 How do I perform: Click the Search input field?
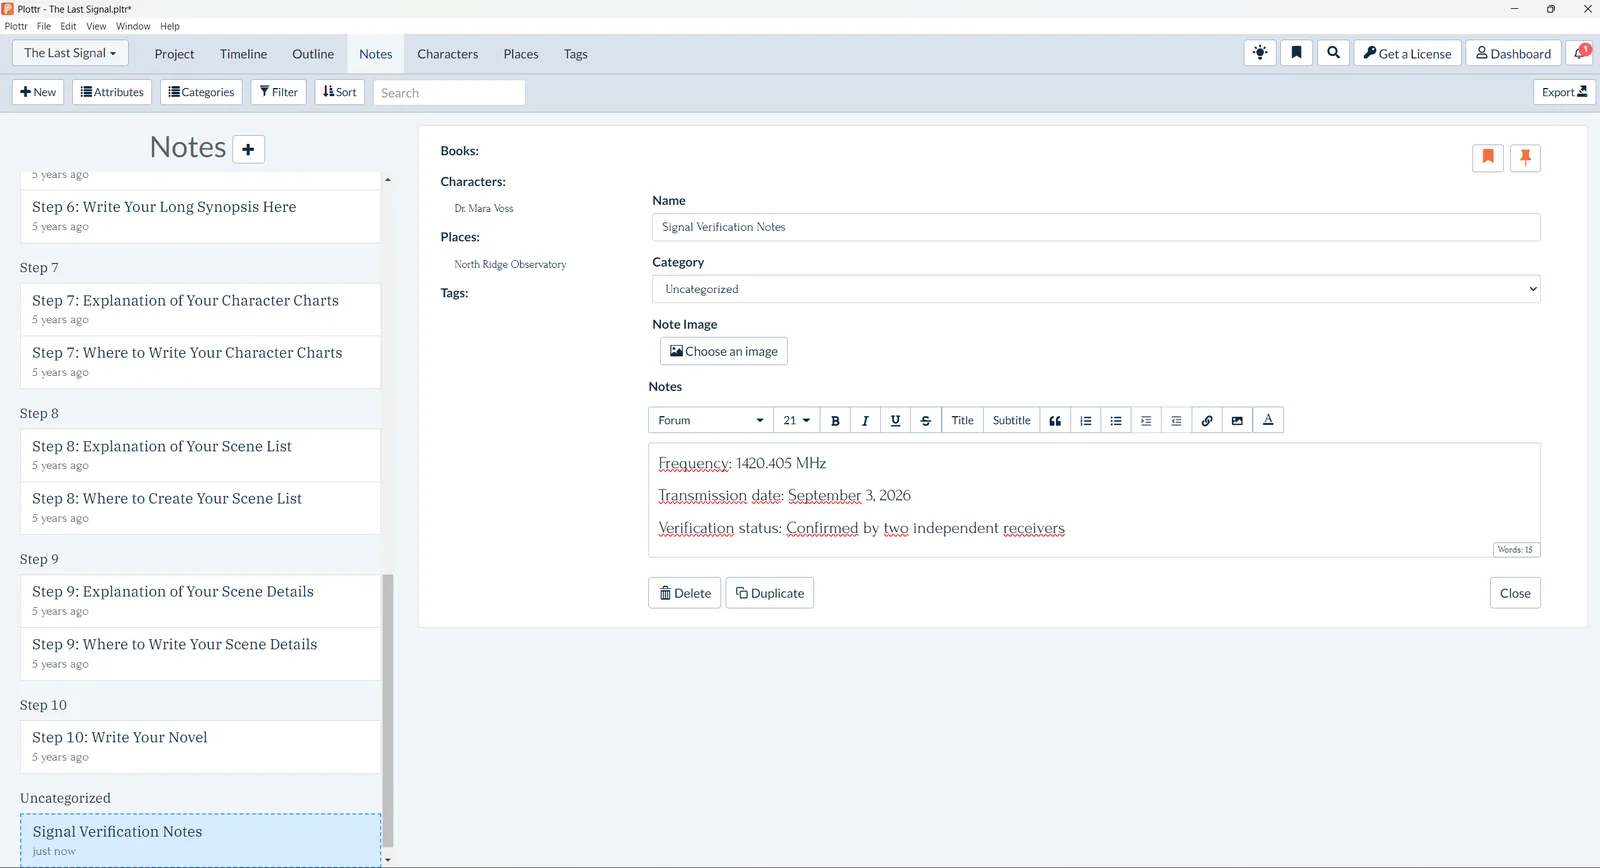tap(449, 93)
